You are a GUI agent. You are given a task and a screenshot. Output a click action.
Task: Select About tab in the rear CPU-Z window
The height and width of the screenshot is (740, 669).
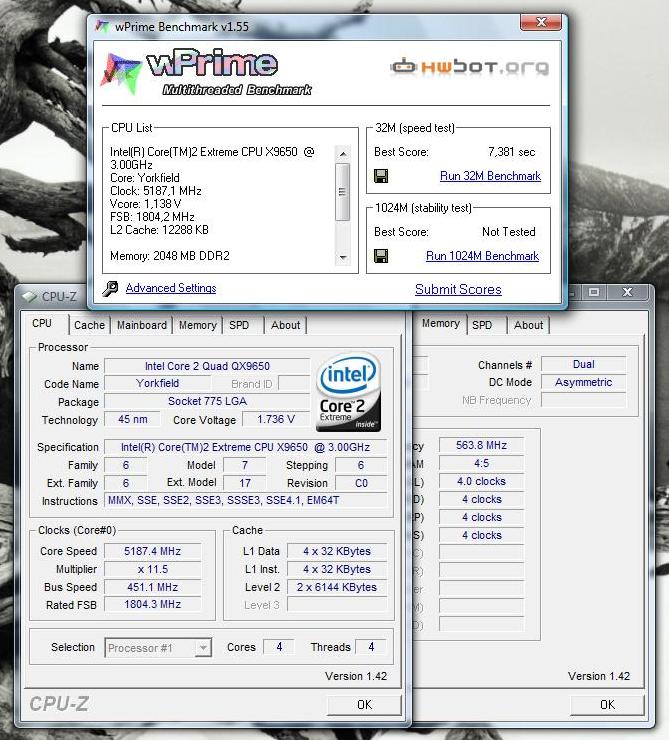pyautogui.click(x=528, y=325)
